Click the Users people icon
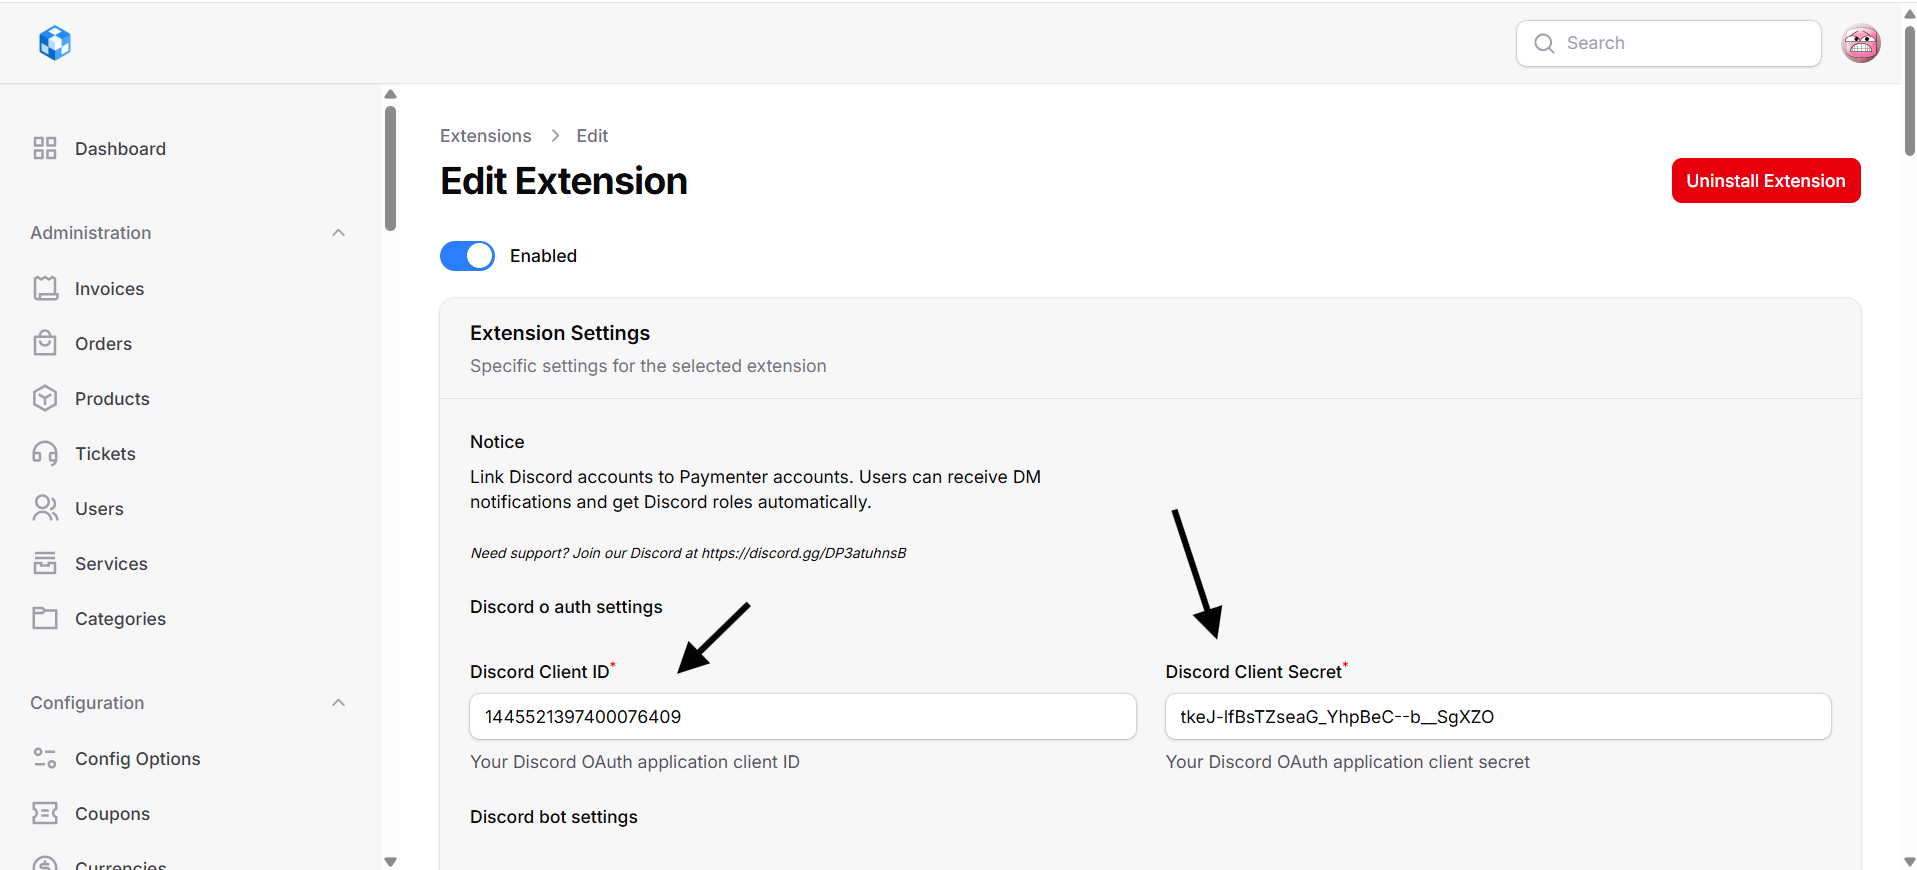The height and width of the screenshot is (870, 1917). (45, 509)
